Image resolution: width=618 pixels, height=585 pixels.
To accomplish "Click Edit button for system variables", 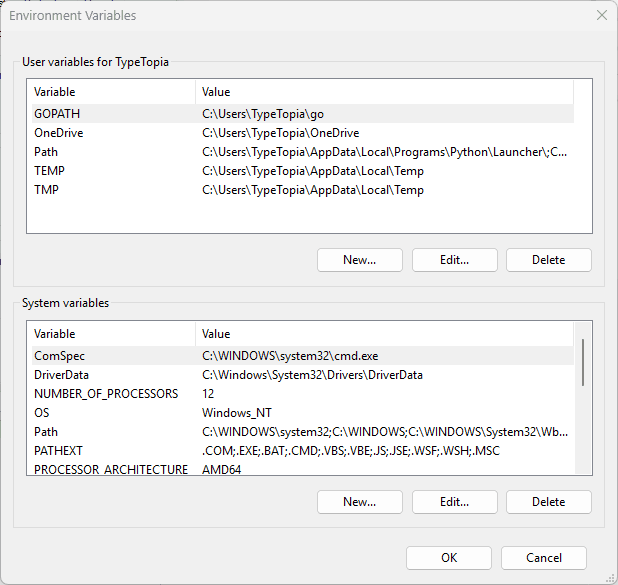I will click(454, 502).
